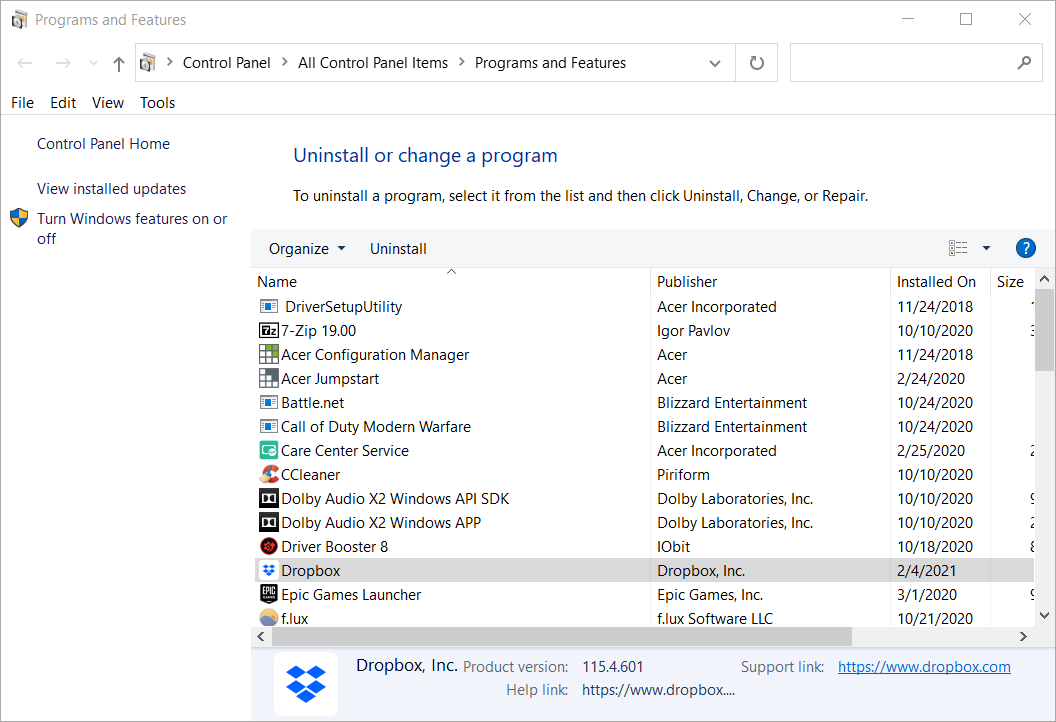Click the forward navigation arrow
Image resolution: width=1056 pixels, height=722 pixels.
[x=63, y=63]
